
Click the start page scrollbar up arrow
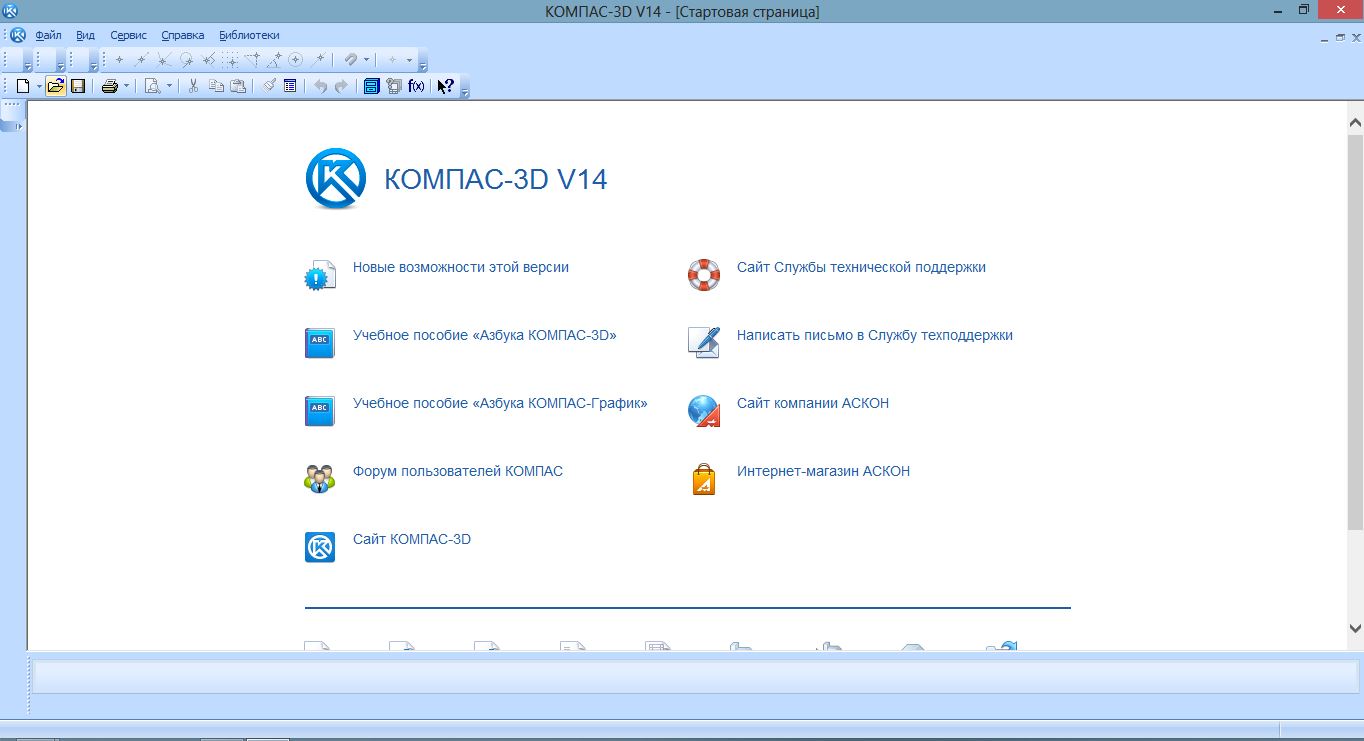1355,123
